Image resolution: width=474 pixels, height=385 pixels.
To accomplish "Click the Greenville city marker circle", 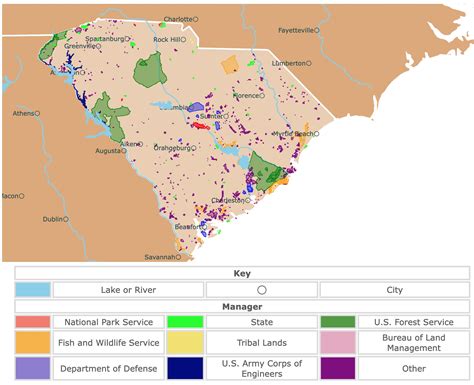I will [x=98, y=46].
